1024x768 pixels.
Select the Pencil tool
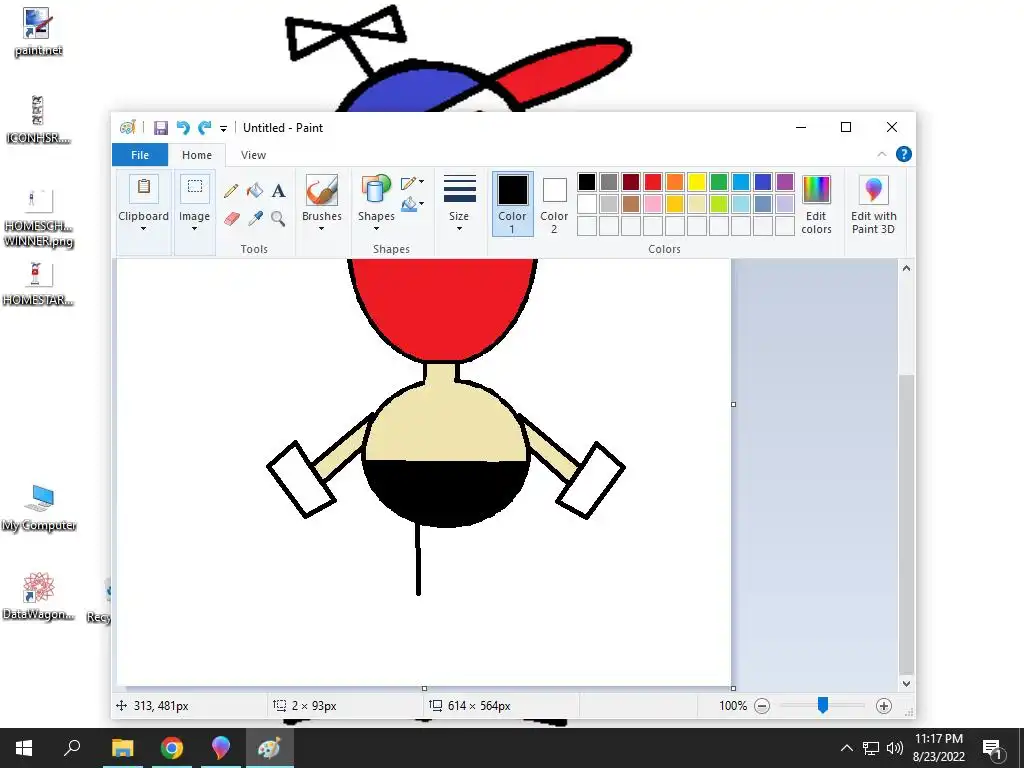click(231, 191)
